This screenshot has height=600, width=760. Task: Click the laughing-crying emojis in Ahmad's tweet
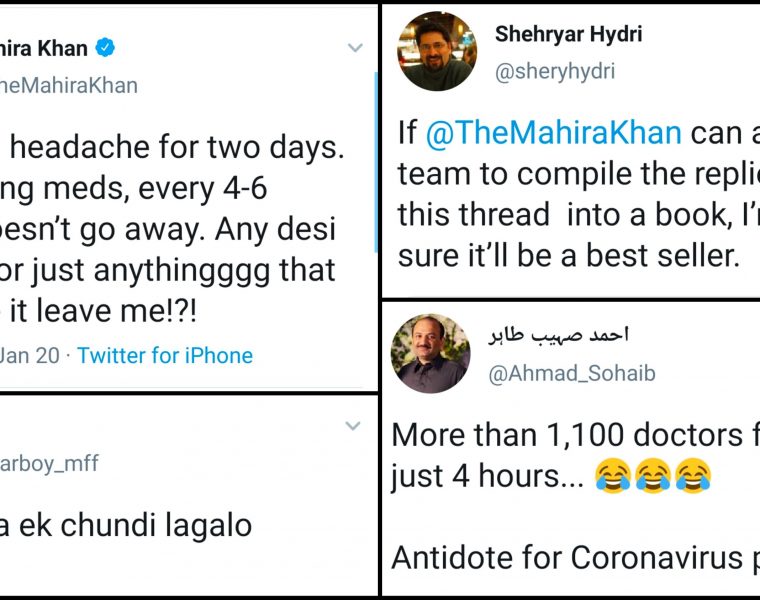(x=652, y=478)
